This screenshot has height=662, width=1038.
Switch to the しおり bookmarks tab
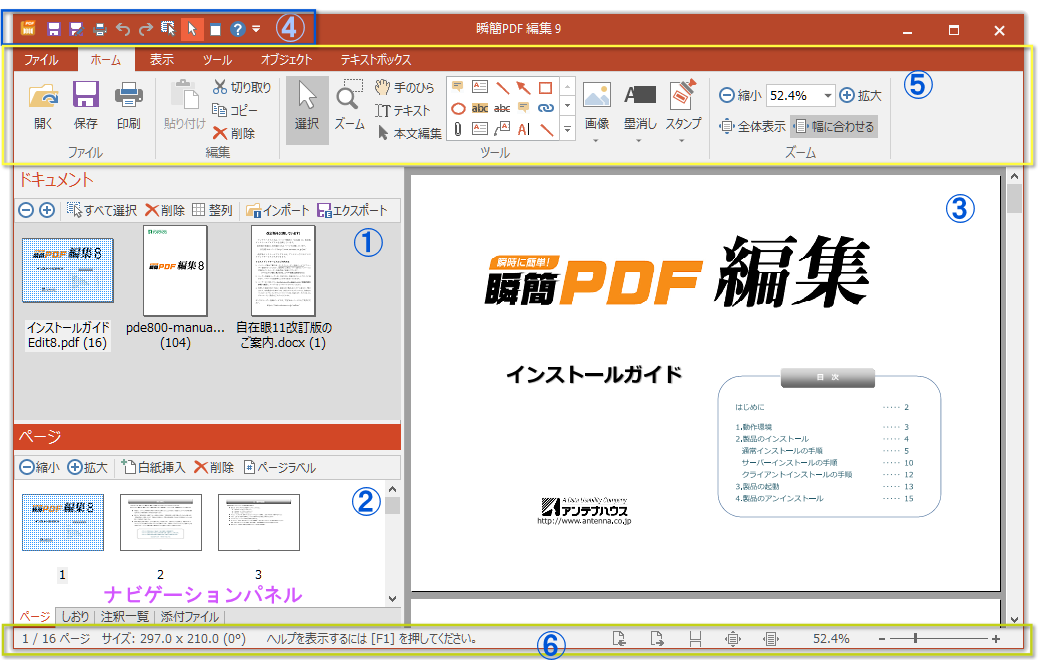(75, 616)
